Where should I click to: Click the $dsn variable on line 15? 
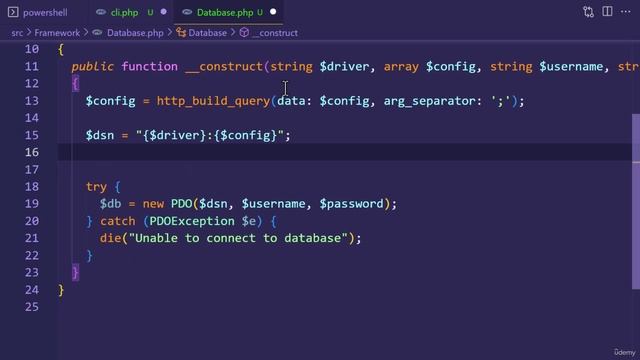(100, 135)
